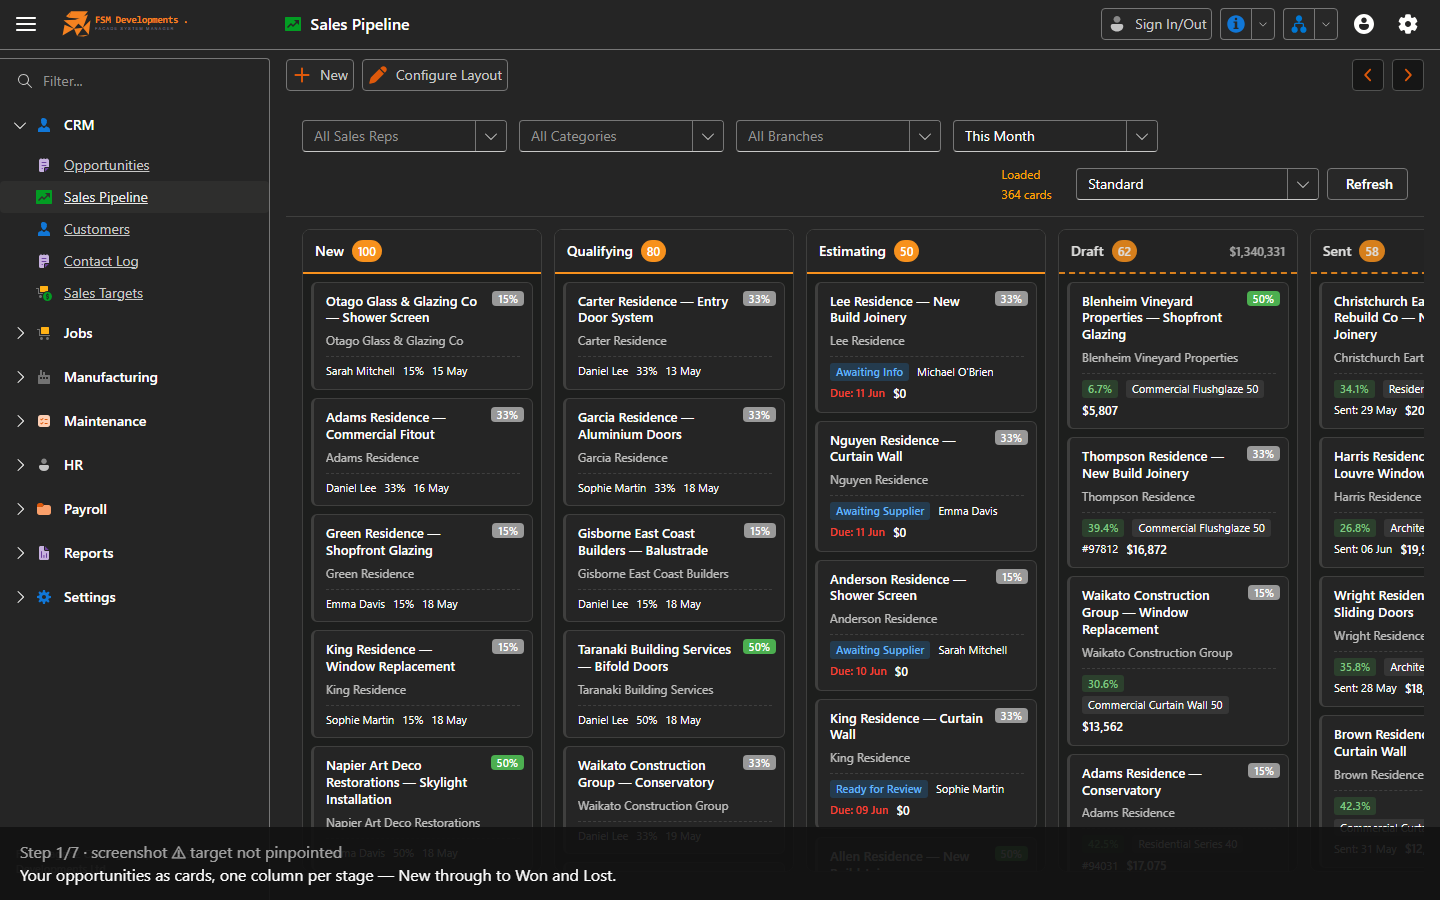
Task: Open the All Branches dropdown
Action: [838, 136]
